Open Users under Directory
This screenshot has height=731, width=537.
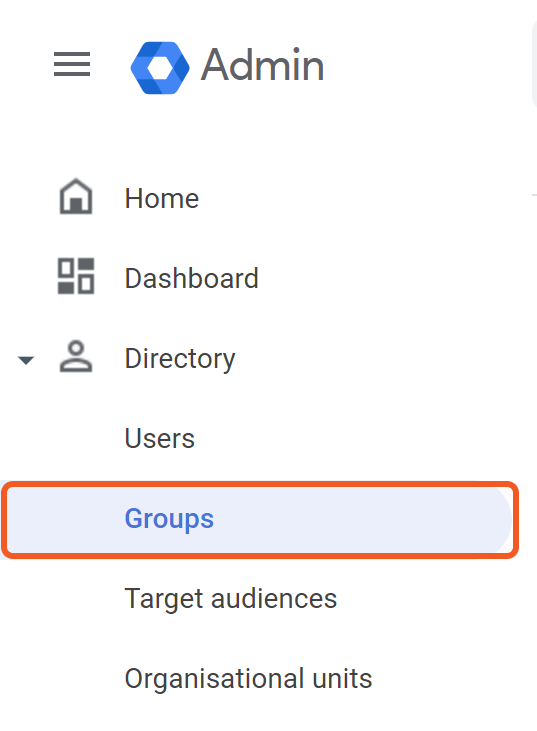click(x=160, y=439)
